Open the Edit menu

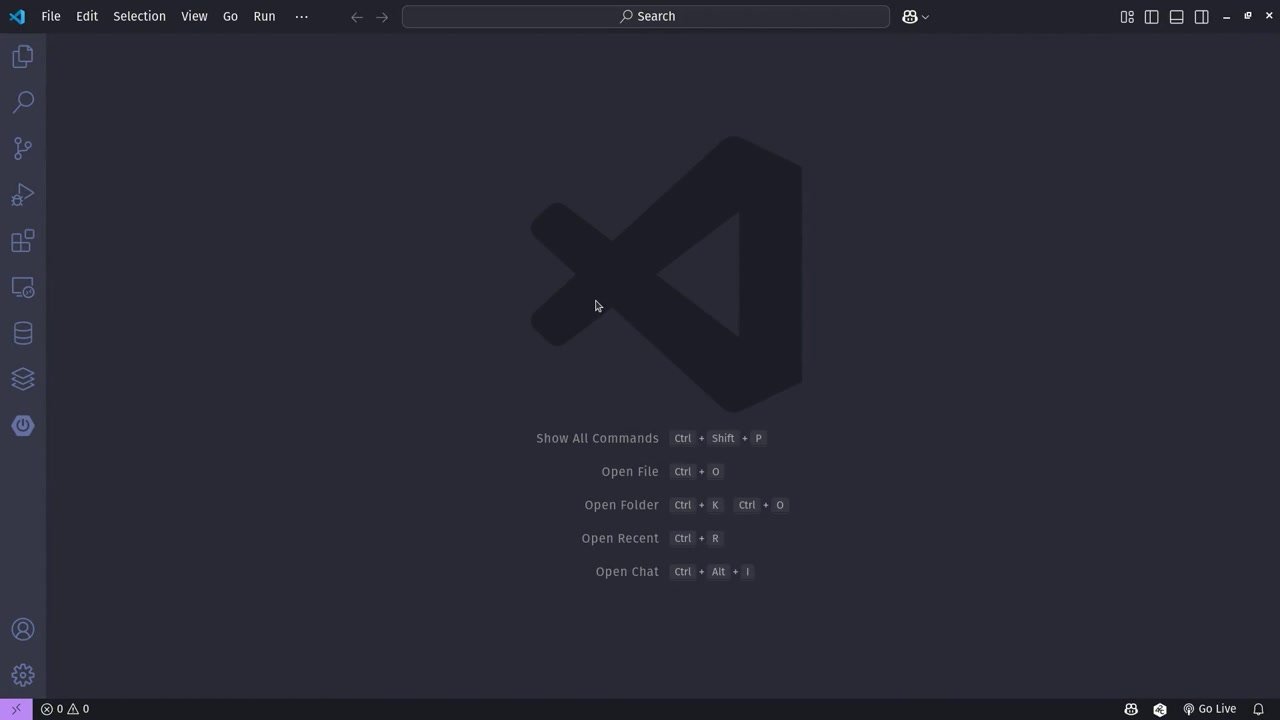pyautogui.click(x=87, y=16)
